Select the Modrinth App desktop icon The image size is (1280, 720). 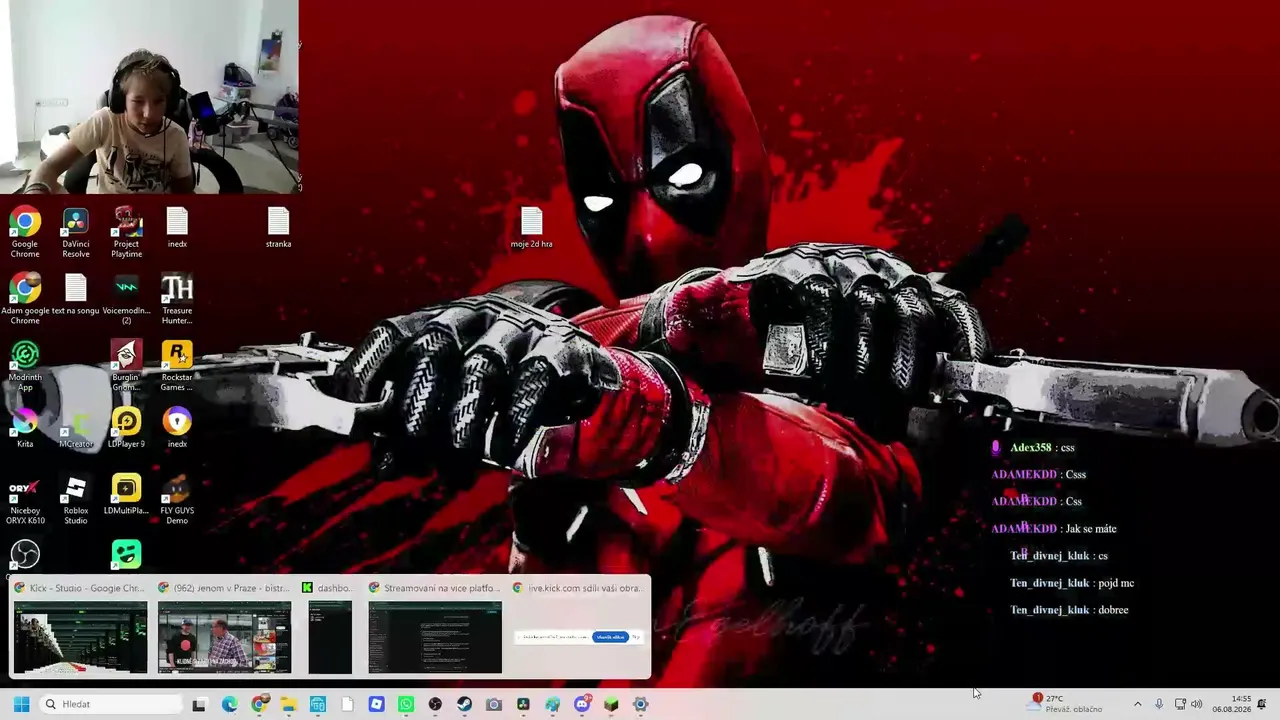(25, 366)
